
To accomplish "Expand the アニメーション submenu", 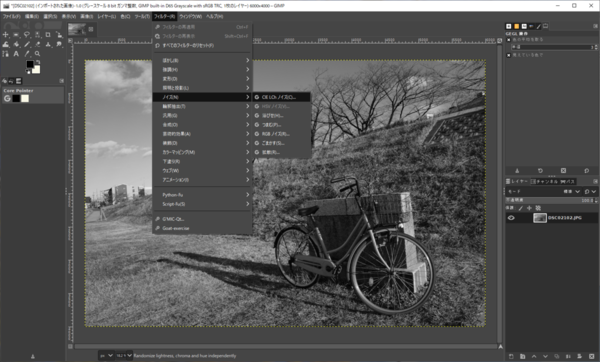I will 202,180.
